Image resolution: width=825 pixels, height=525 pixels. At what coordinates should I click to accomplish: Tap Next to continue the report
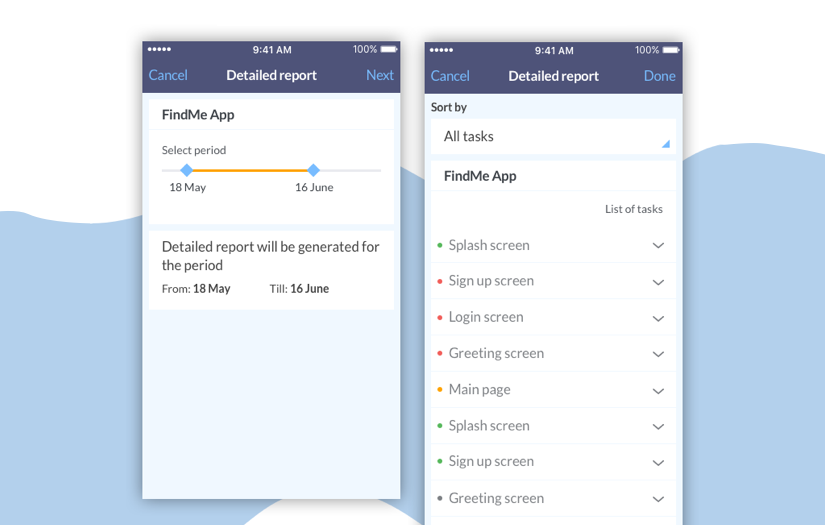(x=380, y=75)
